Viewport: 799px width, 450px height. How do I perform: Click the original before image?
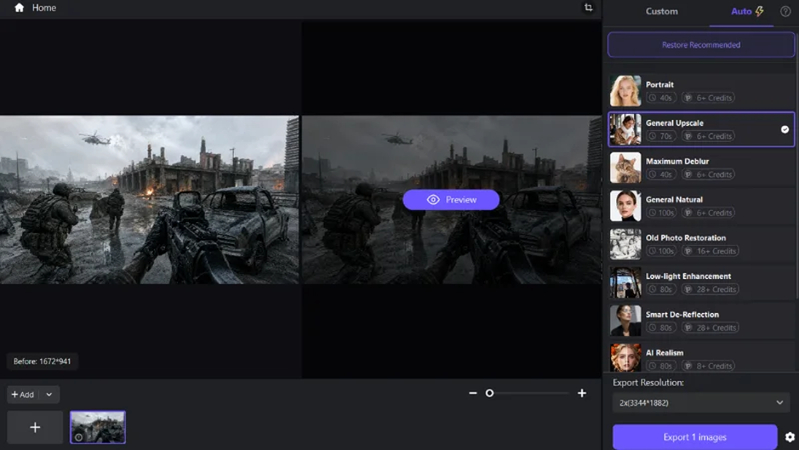point(149,200)
